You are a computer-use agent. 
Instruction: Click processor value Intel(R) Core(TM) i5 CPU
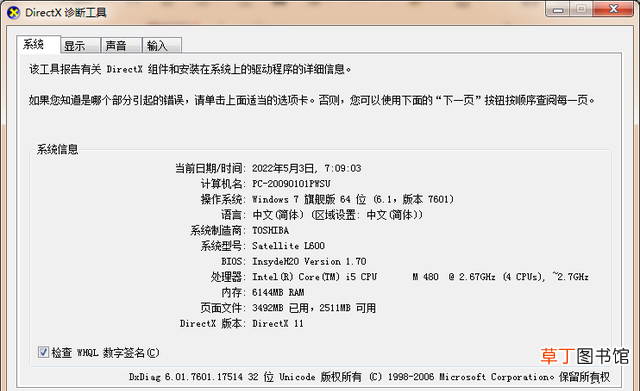coord(314,277)
